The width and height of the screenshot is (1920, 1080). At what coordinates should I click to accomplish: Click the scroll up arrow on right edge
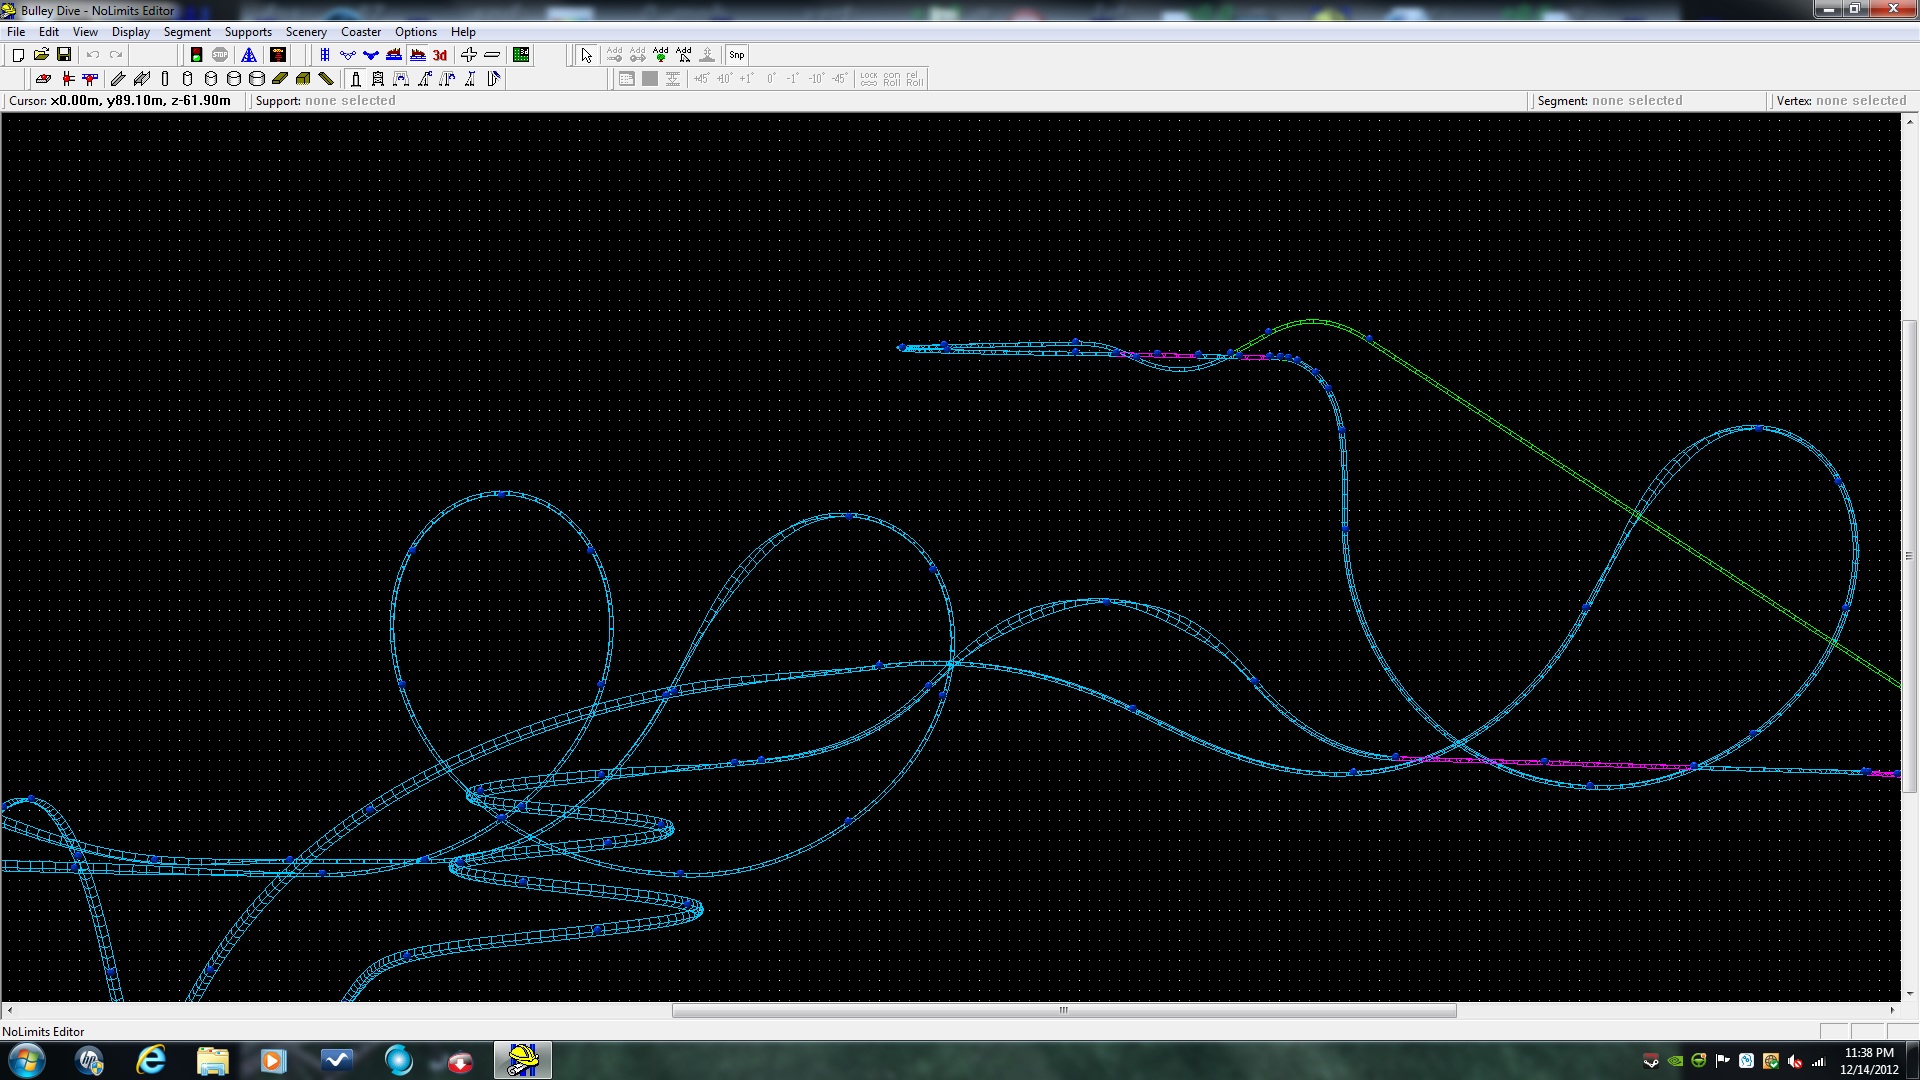tap(1909, 122)
